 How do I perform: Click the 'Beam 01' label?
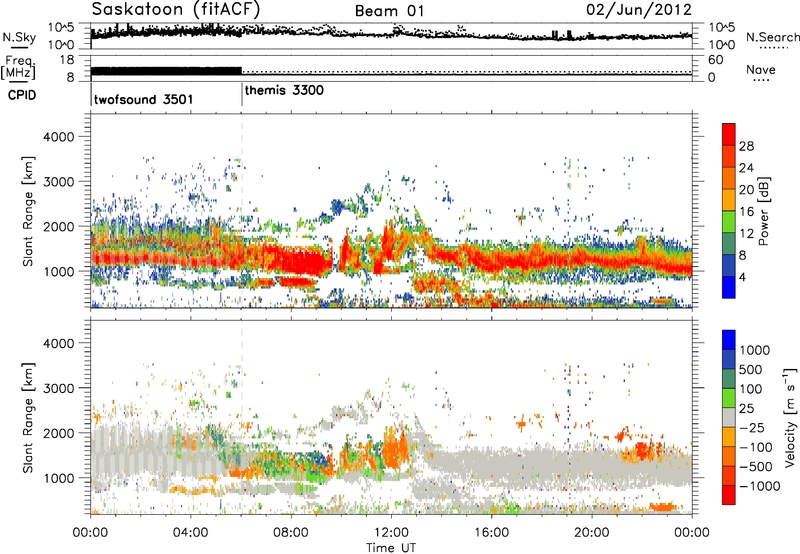coord(389,11)
